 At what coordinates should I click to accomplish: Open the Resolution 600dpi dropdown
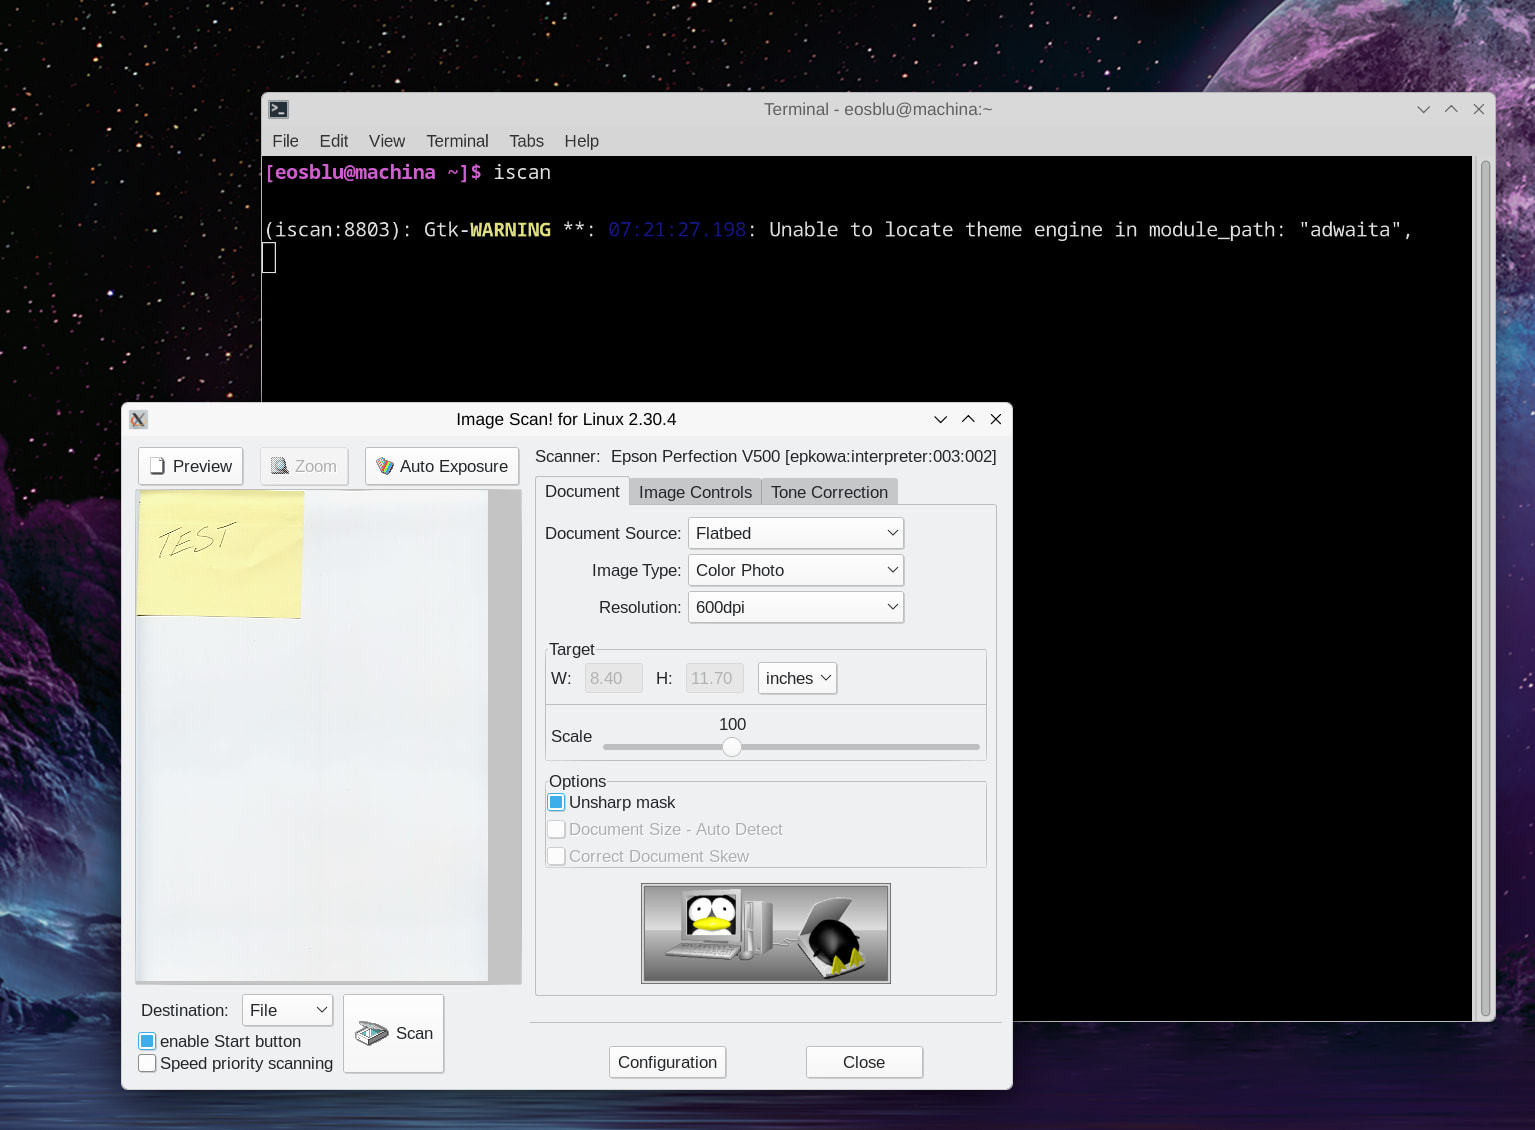coord(796,607)
